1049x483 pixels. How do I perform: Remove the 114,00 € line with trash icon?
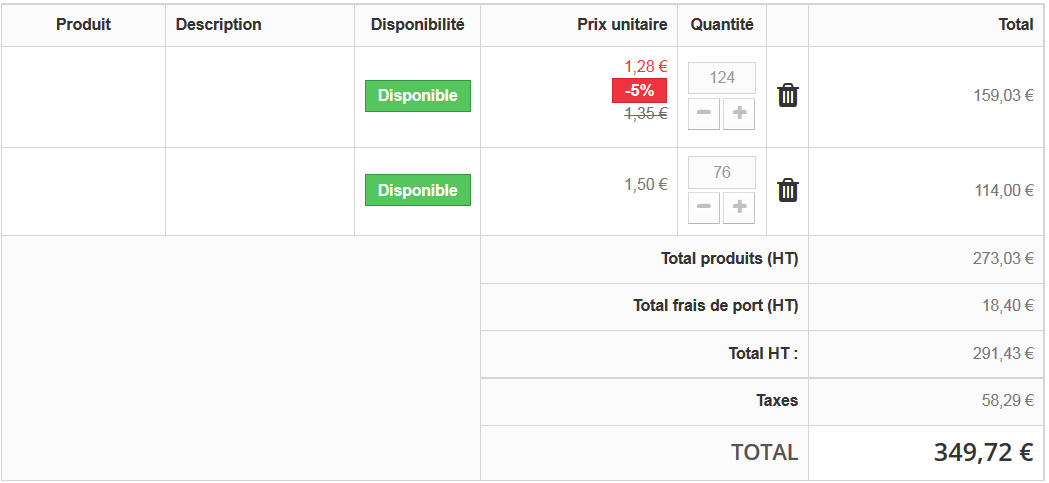[787, 190]
